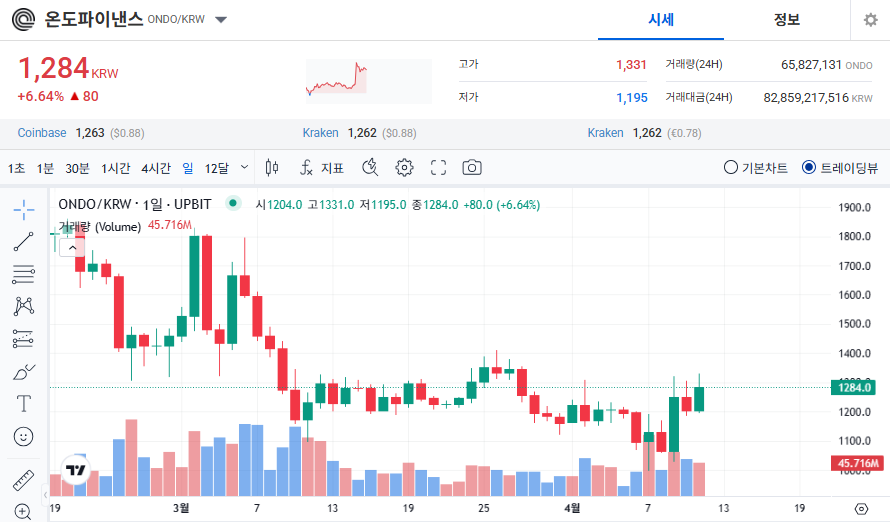This screenshot has height=522, width=890.
Task: Collapse drawing toolbar with side arrow
Action: click(45, 495)
